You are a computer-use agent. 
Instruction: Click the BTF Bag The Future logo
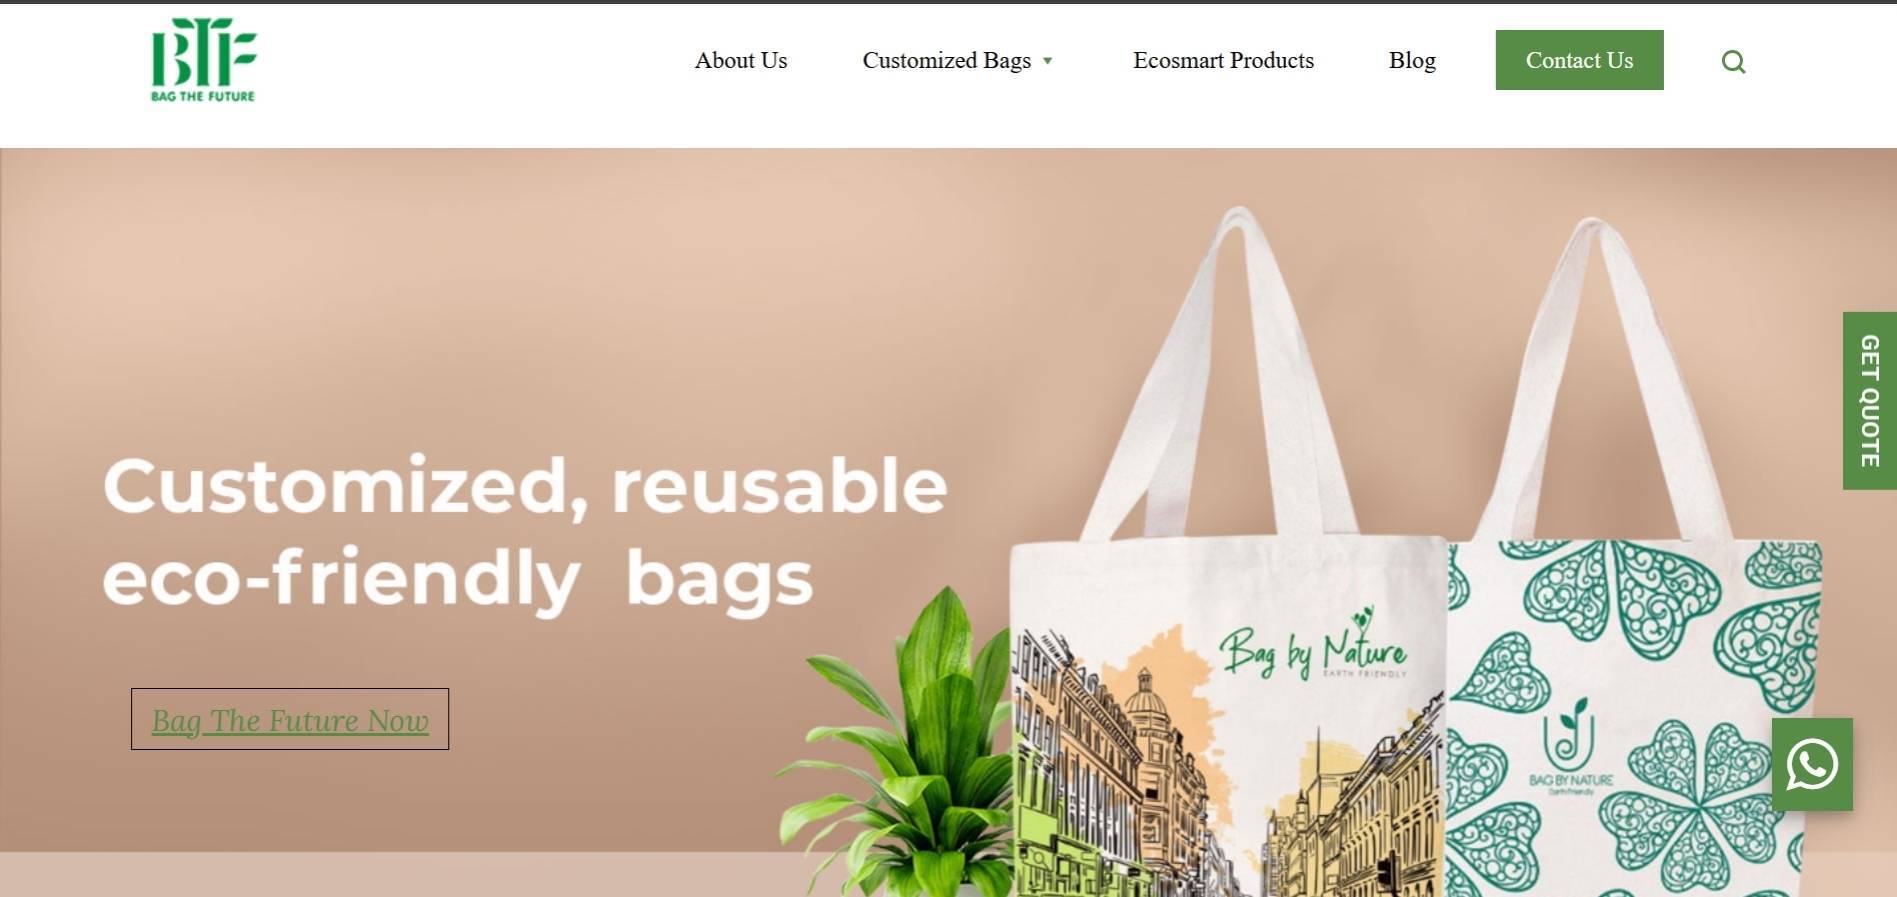coord(203,59)
